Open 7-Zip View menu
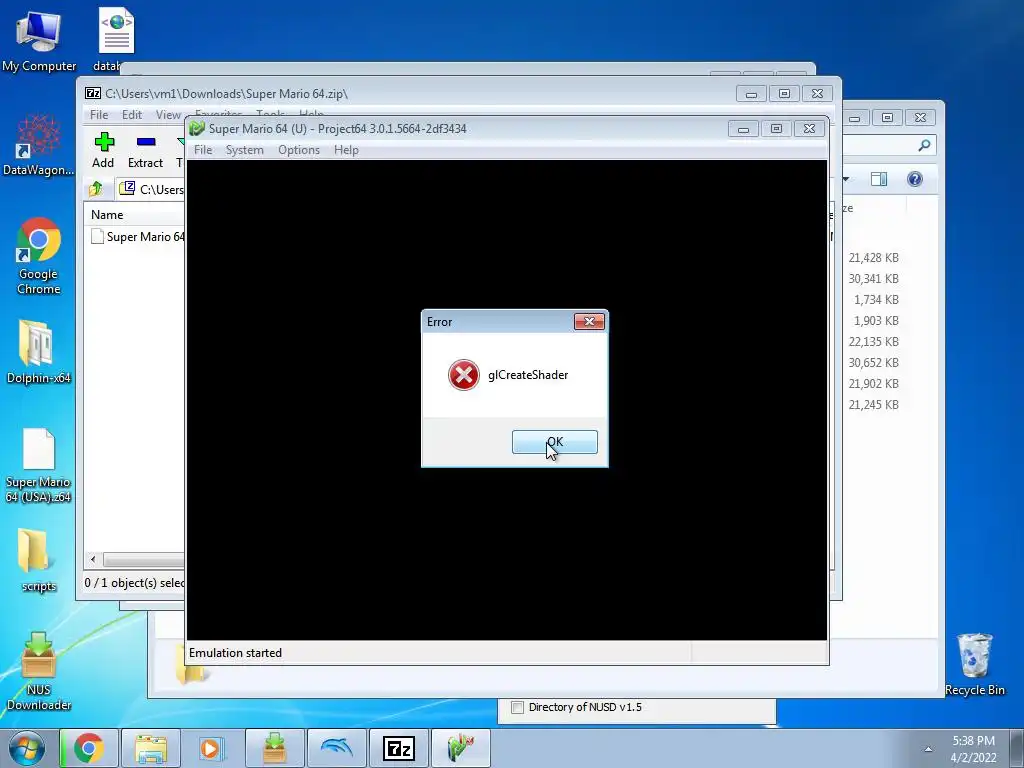The width and height of the screenshot is (1024, 768). point(168,114)
